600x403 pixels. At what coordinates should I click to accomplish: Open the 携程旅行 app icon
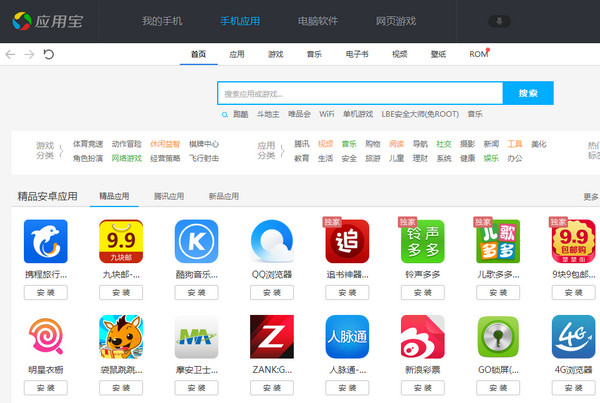click(46, 241)
